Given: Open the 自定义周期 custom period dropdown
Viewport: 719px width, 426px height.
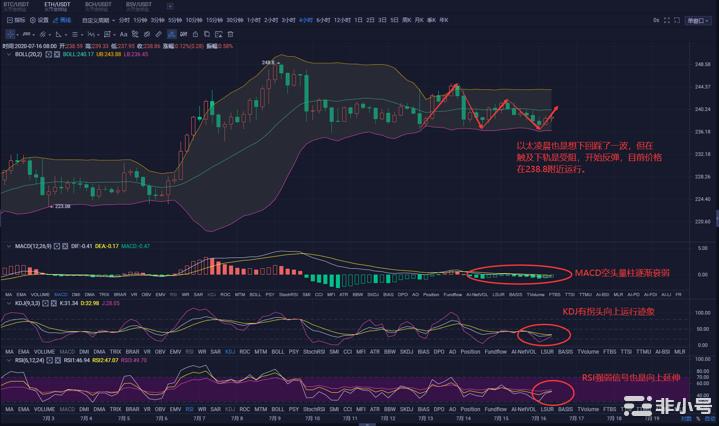Looking at the screenshot, I should click(x=98, y=20).
